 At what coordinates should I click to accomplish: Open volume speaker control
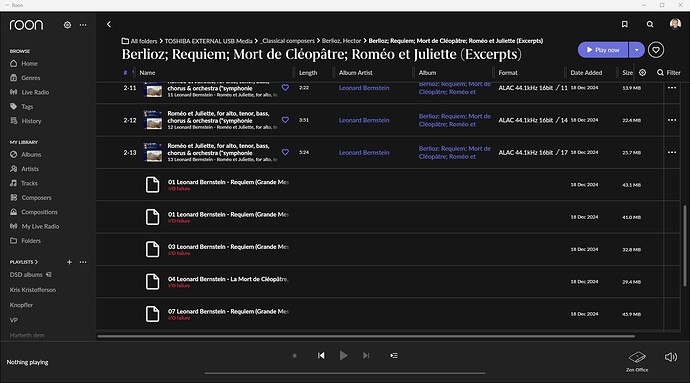(671, 357)
